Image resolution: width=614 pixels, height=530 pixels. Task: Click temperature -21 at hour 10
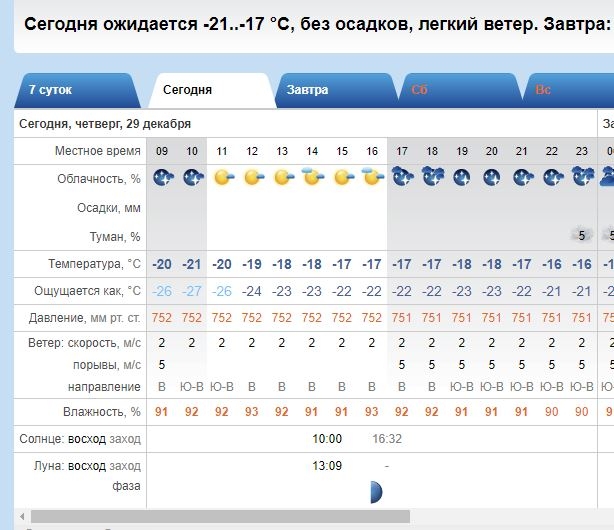point(191,264)
